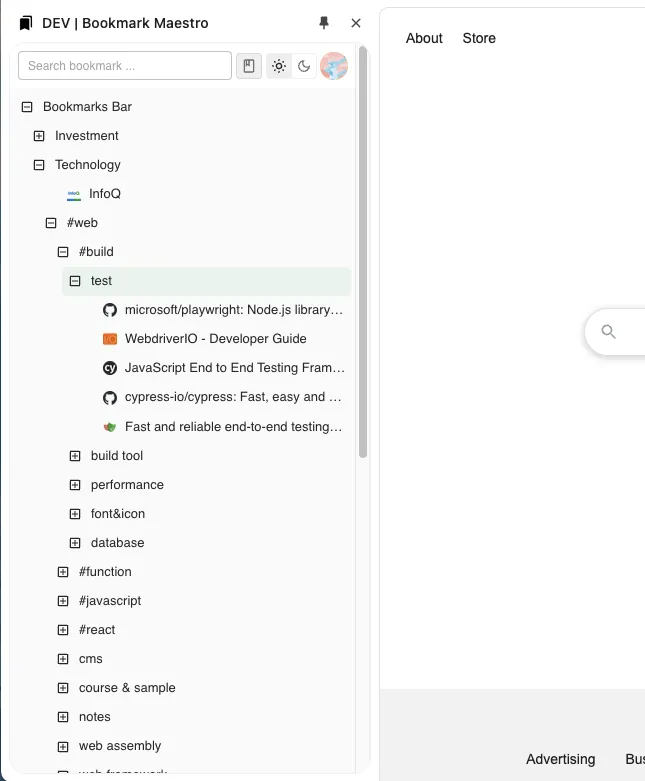645x781 pixels.
Task: Expand the course & sample folder
Action: pos(63,688)
